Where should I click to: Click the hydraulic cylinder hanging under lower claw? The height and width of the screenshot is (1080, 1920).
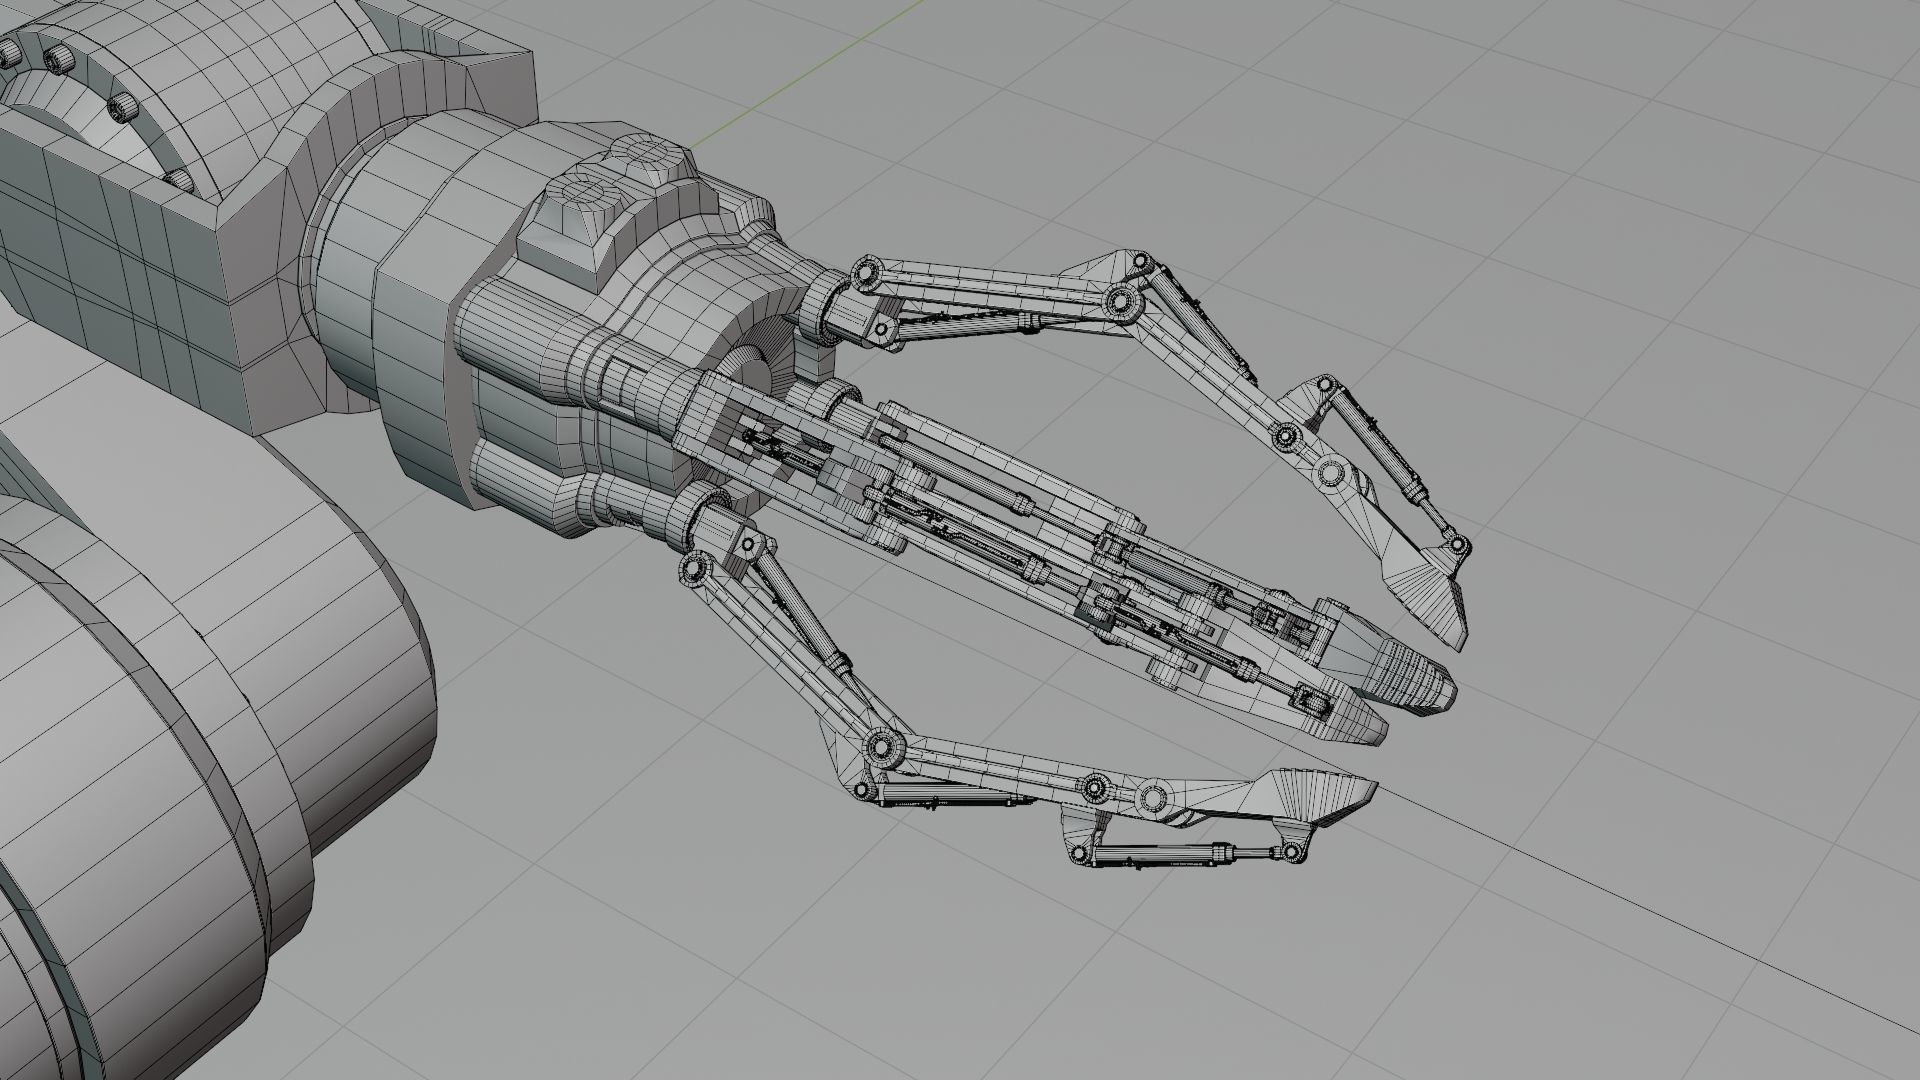click(1185, 853)
